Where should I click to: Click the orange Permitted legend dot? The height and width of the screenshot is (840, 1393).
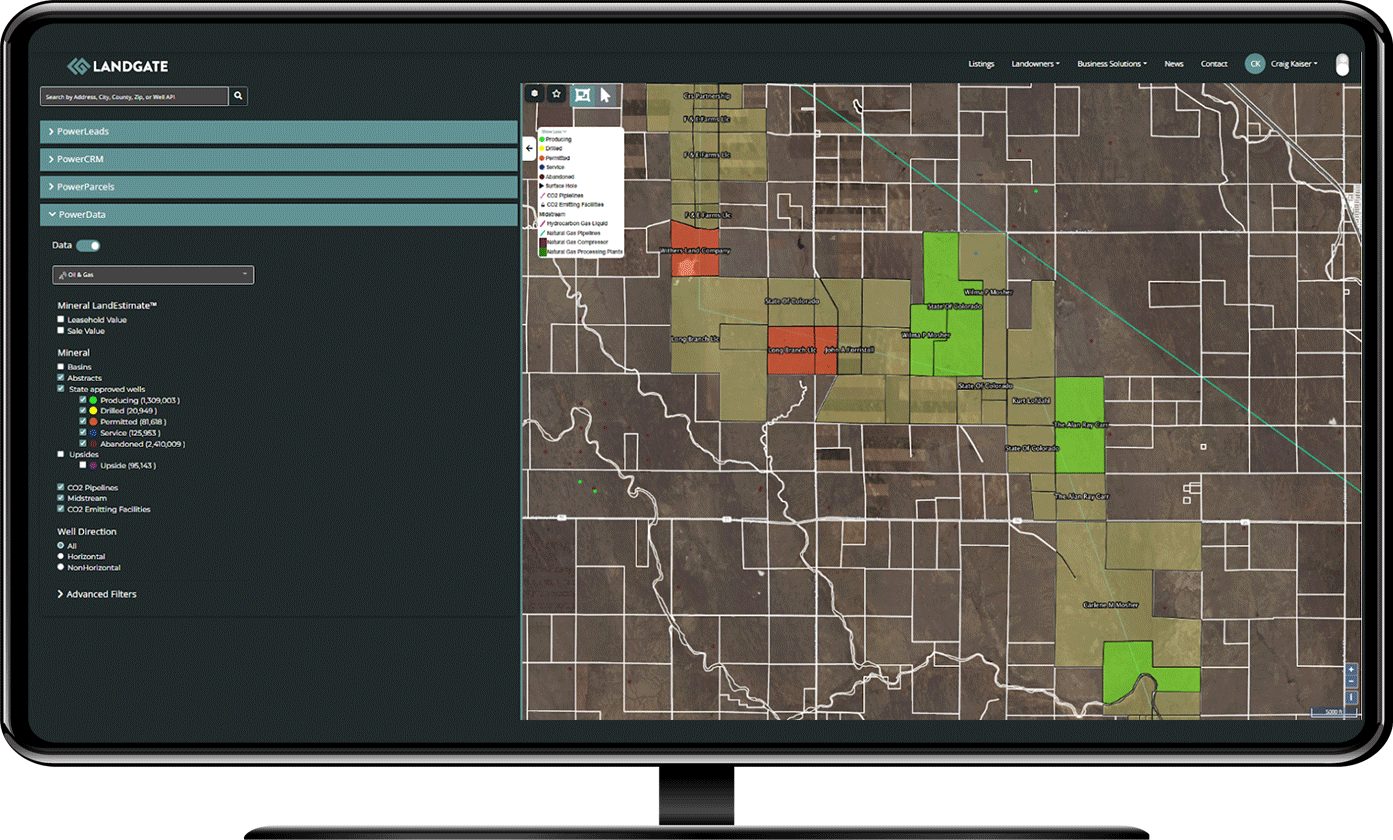coord(542,158)
